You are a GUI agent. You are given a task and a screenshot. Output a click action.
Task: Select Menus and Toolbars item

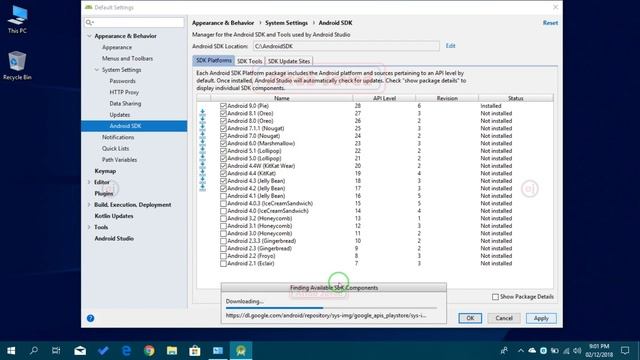(x=127, y=58)
